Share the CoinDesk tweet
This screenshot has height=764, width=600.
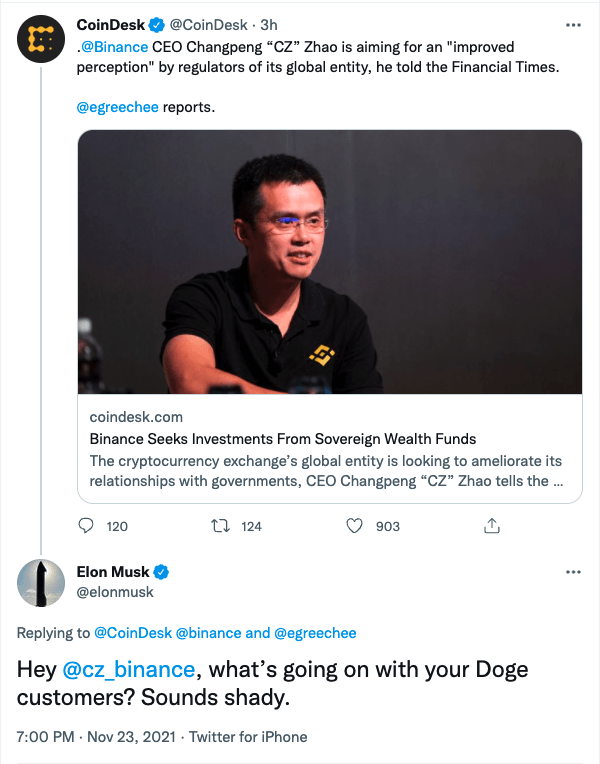491,525
